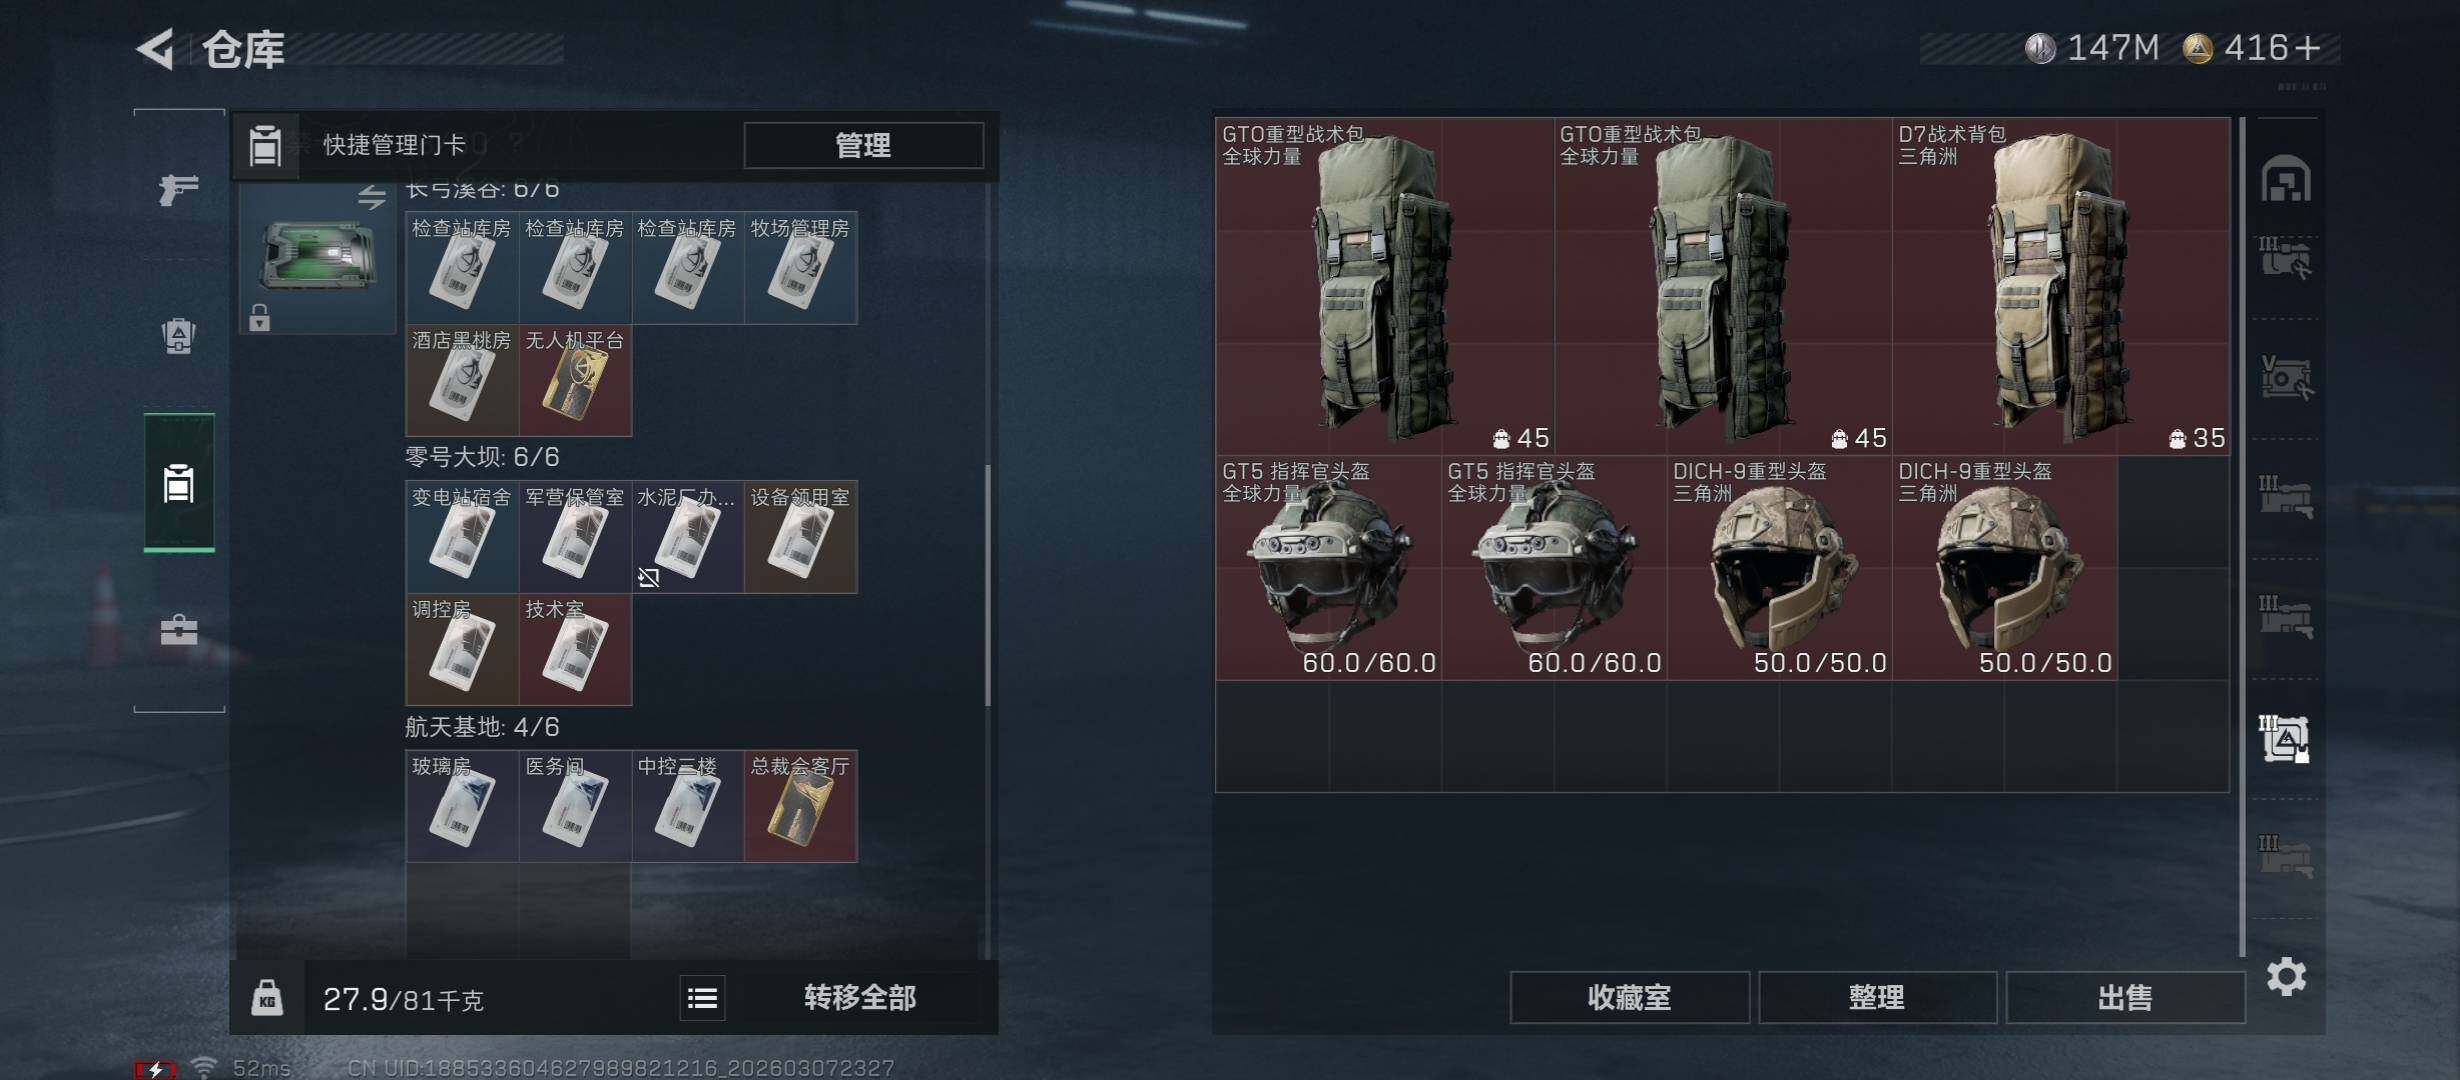
Task: Toggle the swap arrows above the card case
Action: [x=372, y=197]
